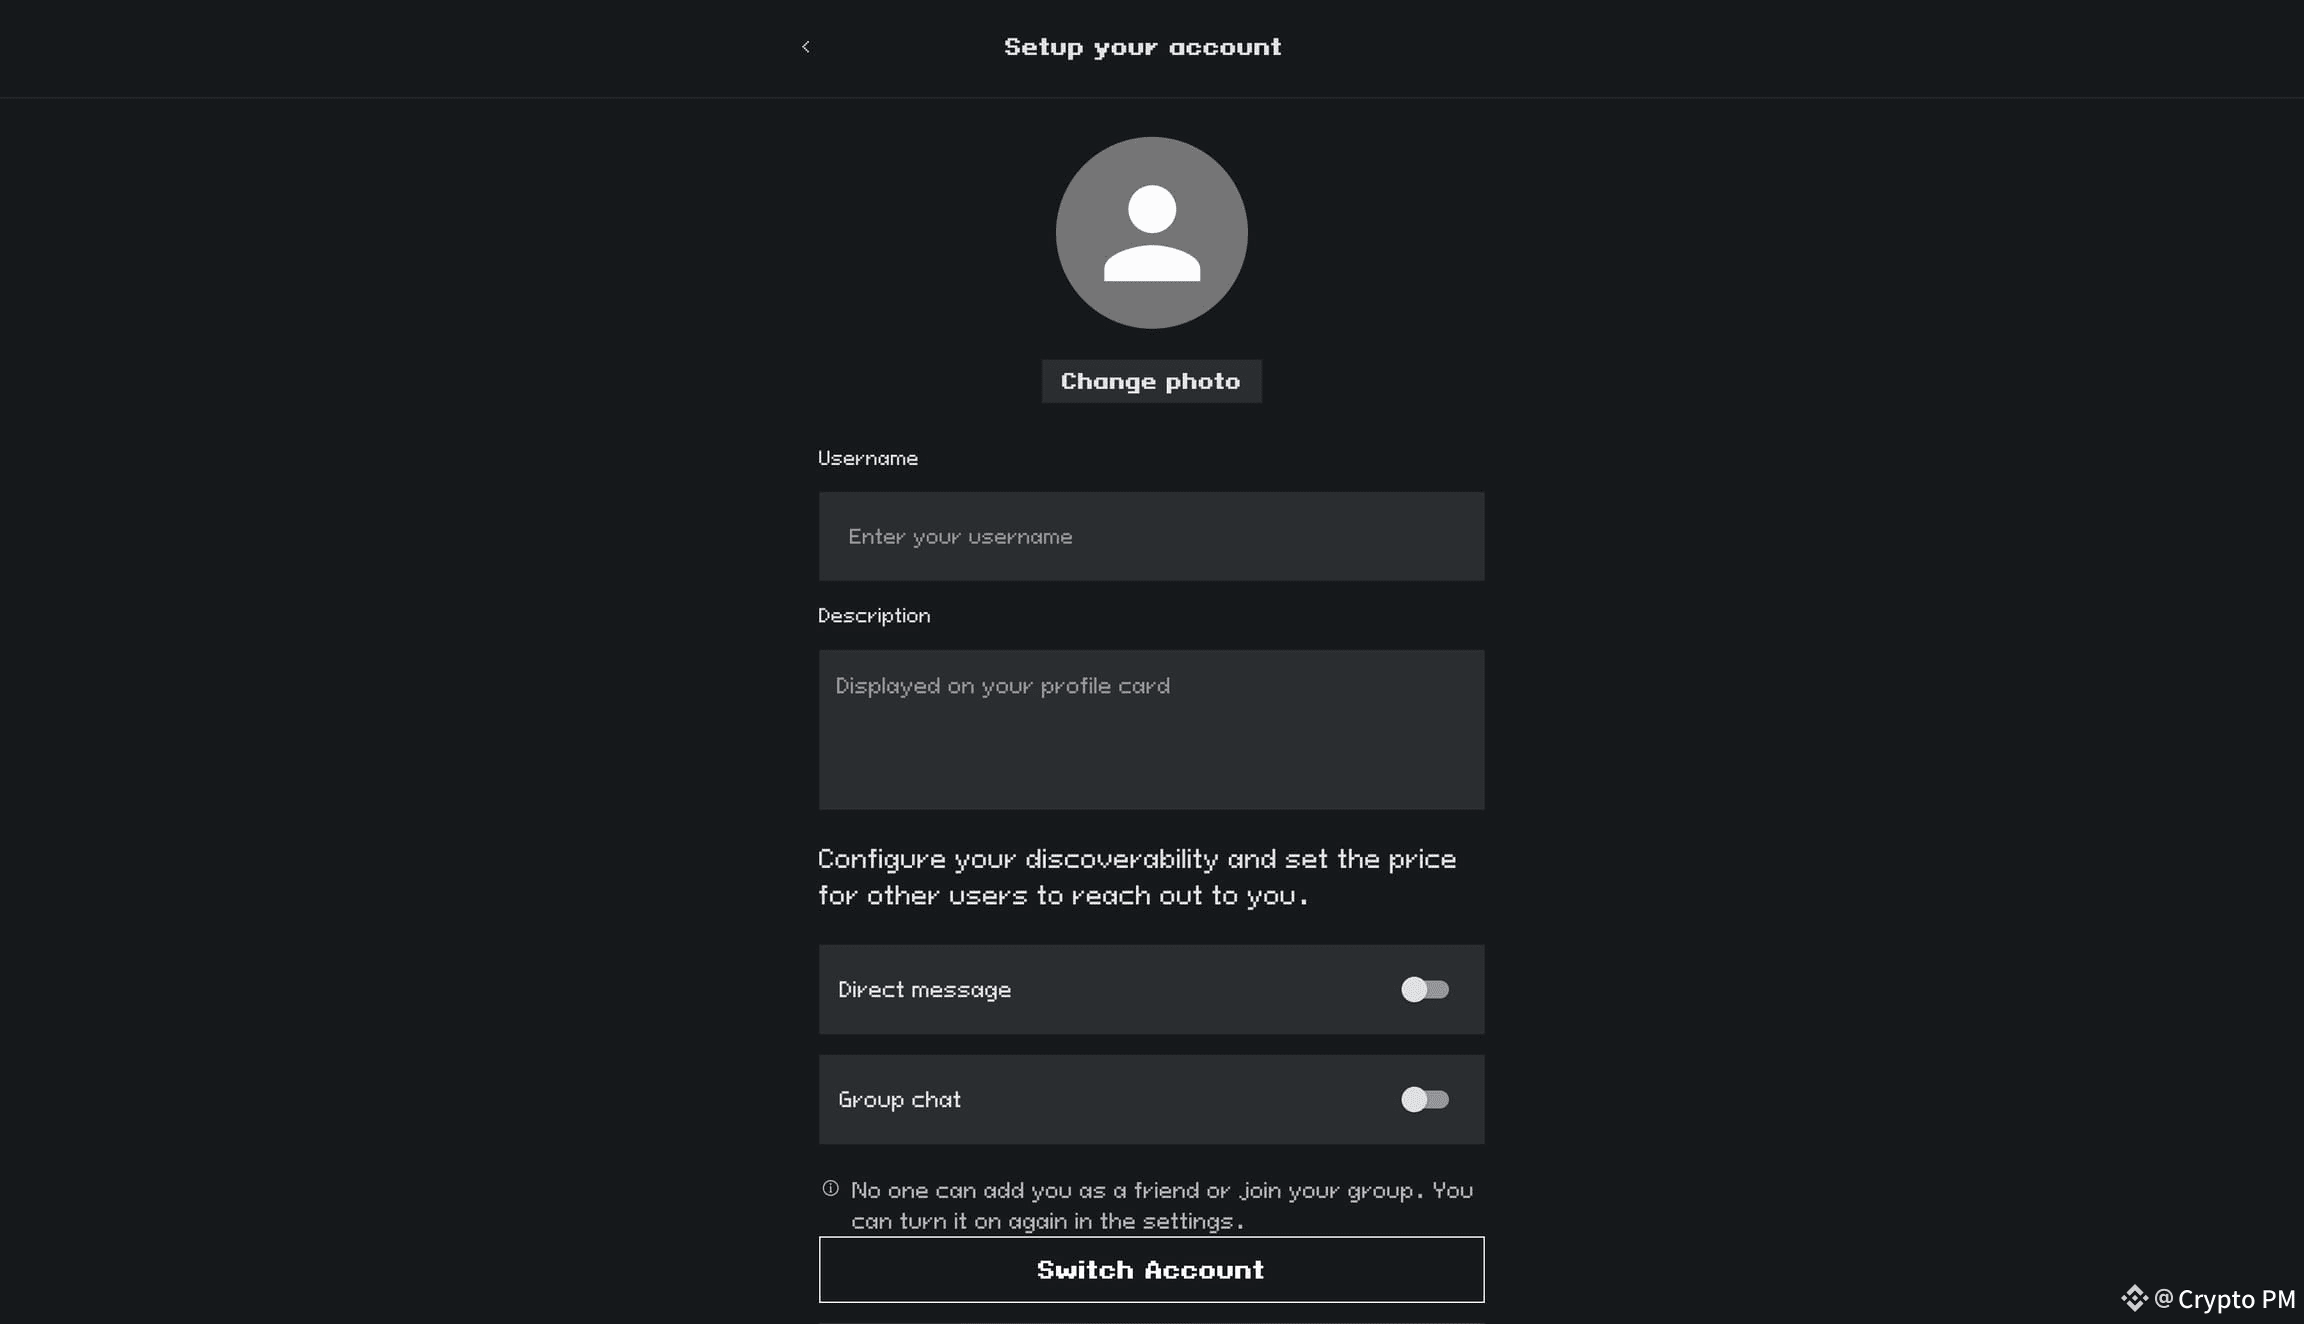Click the back arrow chevron
2304x1324 pixels.
click(806, 47)
